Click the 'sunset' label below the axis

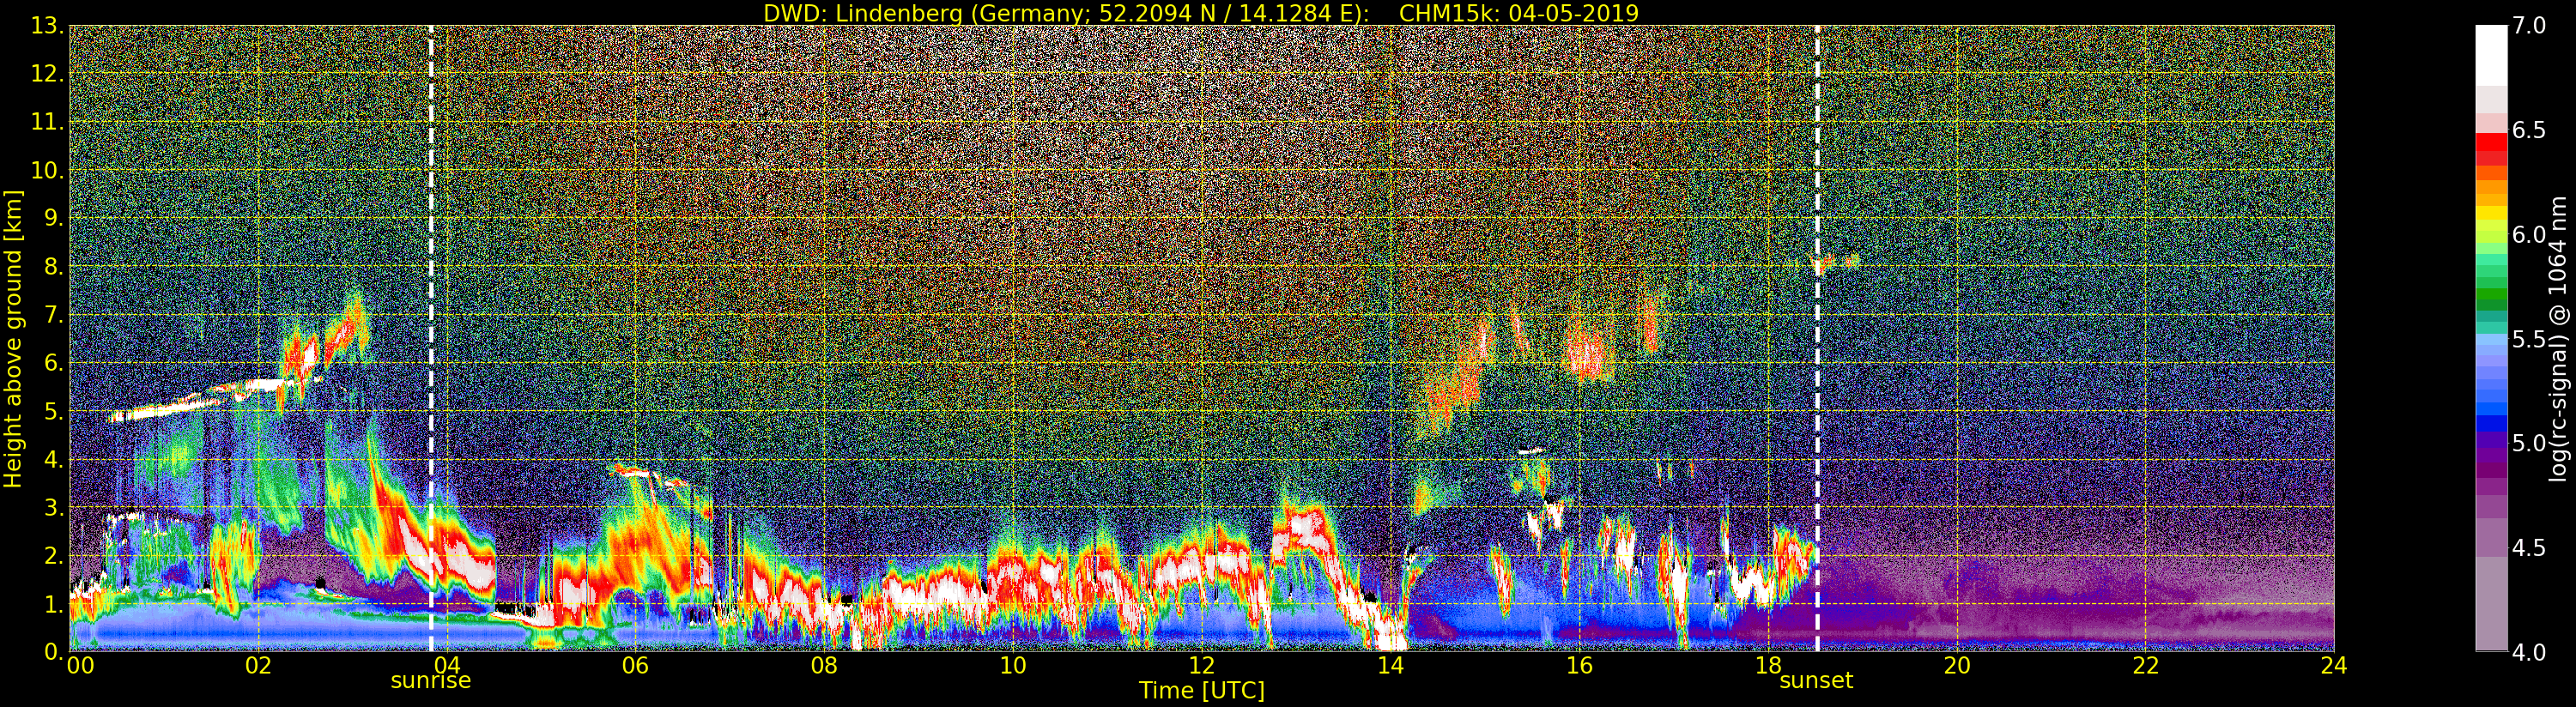1816,681
